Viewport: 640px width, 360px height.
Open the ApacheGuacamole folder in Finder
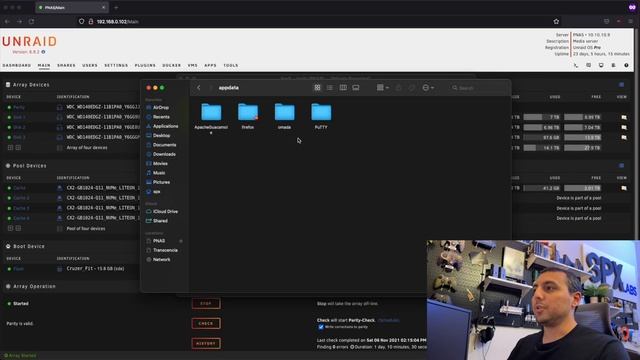[211, 112]
